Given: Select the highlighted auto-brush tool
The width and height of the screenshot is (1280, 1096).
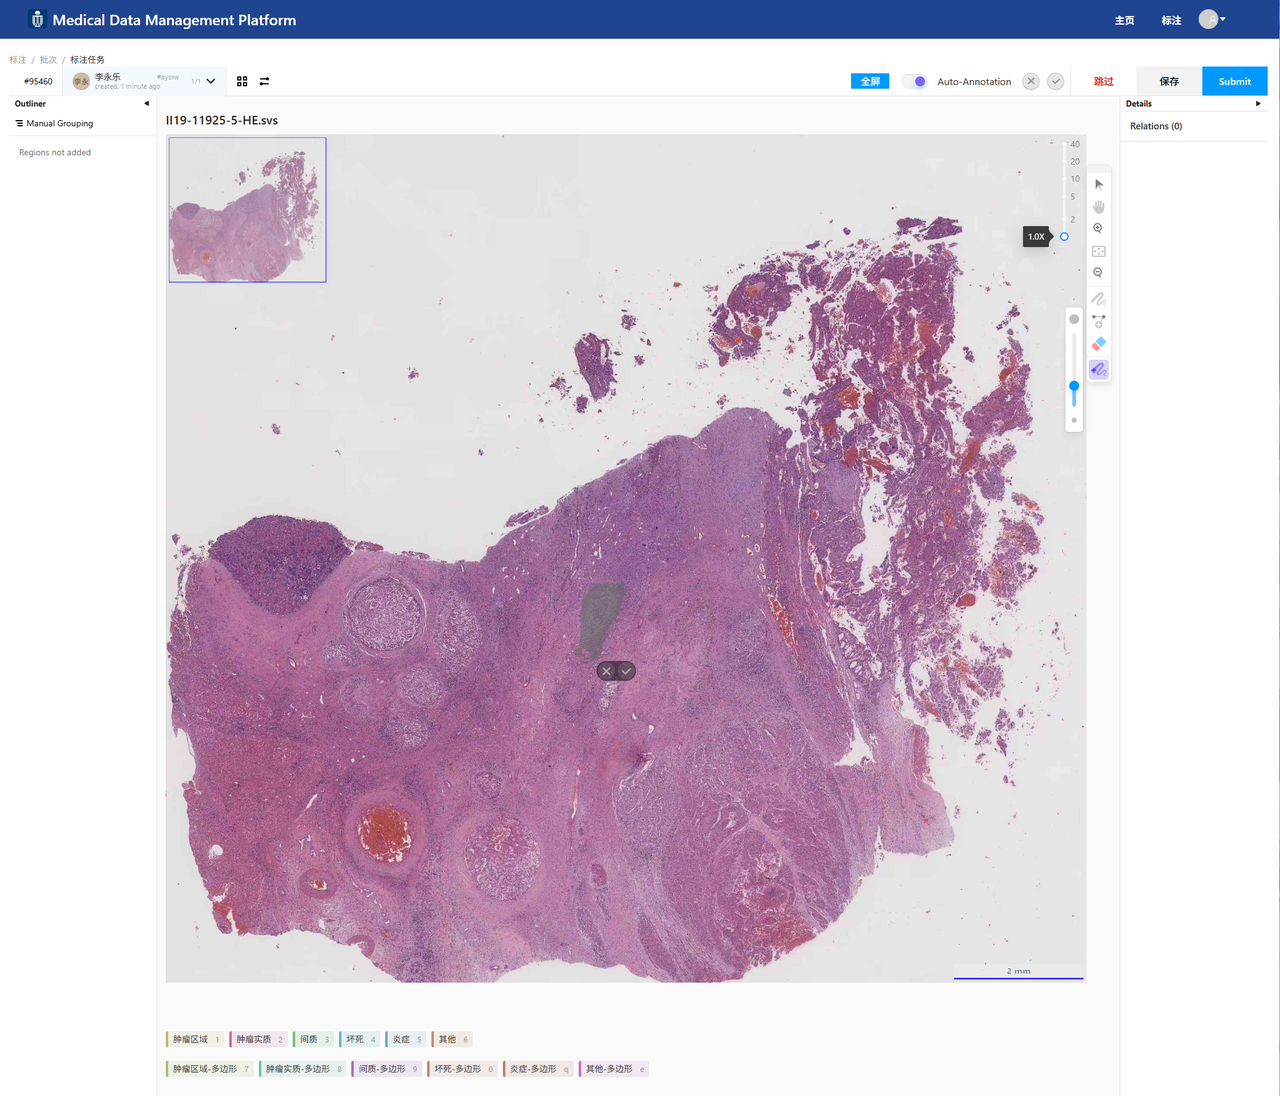Looking at the screenshot, I should tap(1098, 370).
